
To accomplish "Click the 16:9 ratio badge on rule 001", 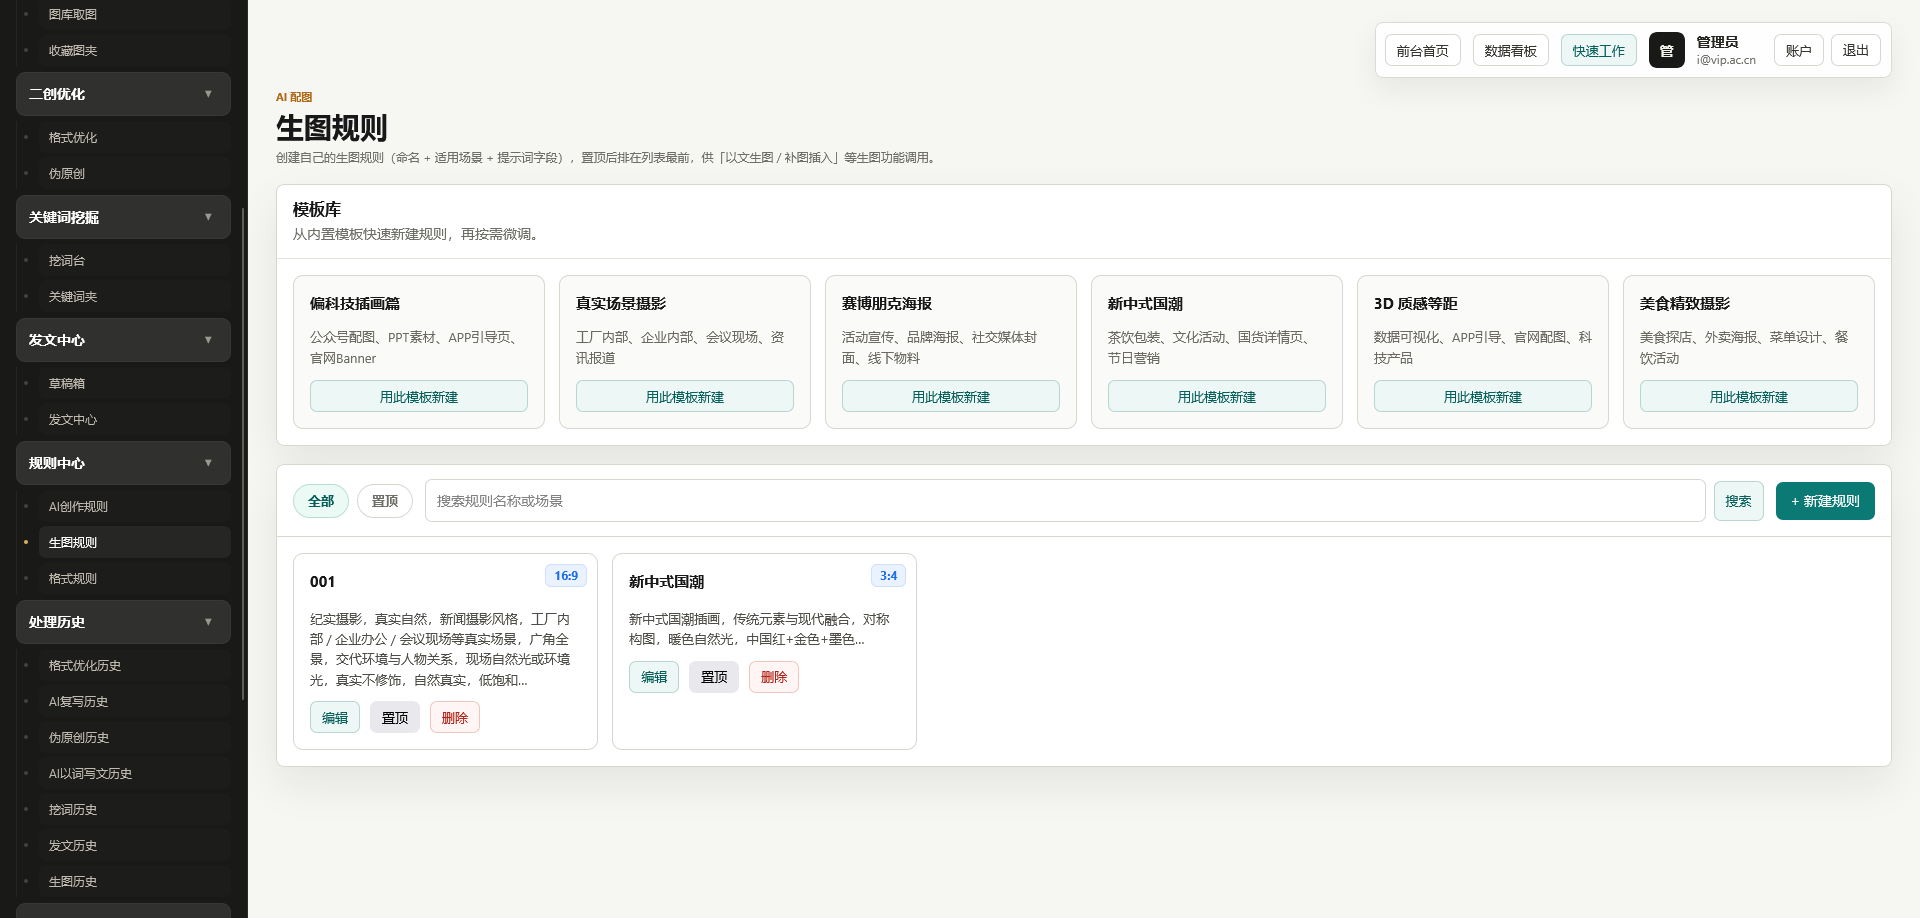I will (566, 576).
